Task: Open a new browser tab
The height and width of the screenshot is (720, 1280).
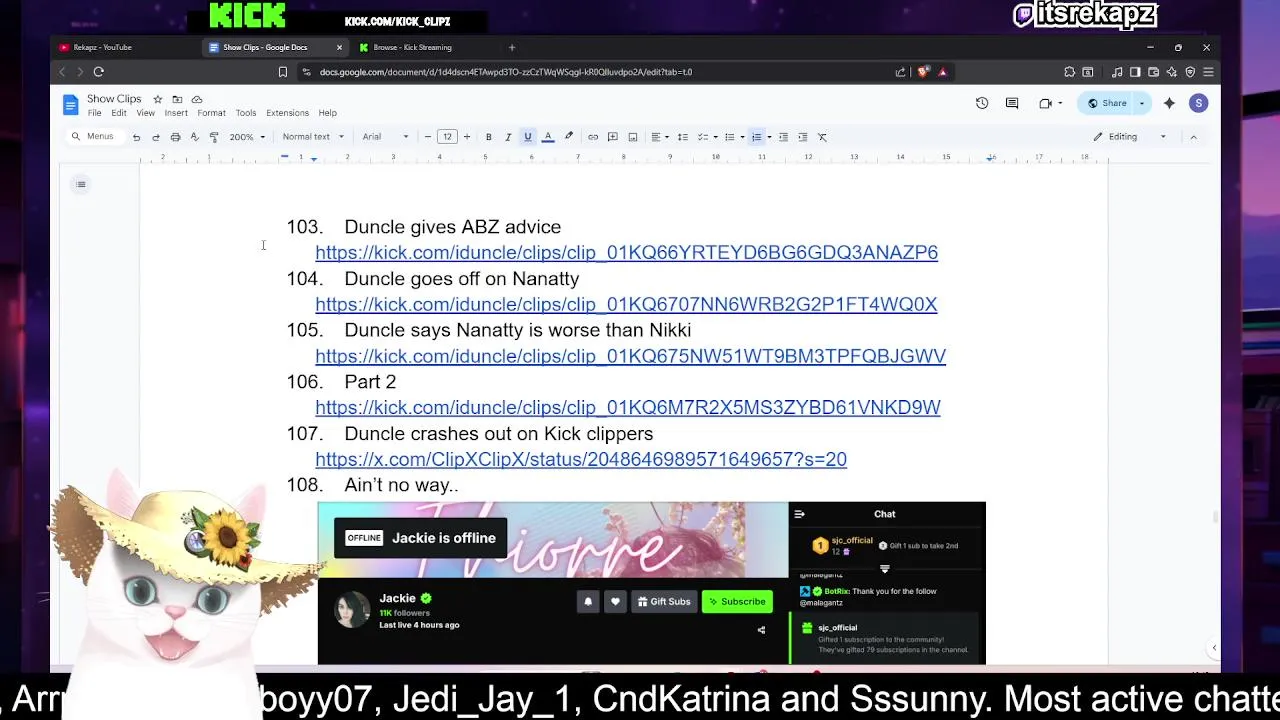Action: click(512, 47)
